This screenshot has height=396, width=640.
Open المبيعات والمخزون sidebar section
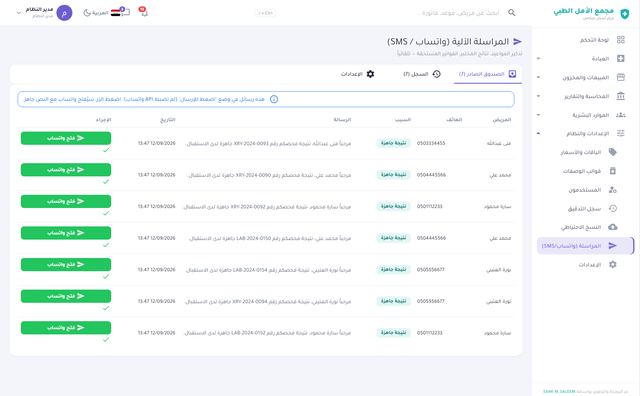pyautogui.click(x=586, y=77)
